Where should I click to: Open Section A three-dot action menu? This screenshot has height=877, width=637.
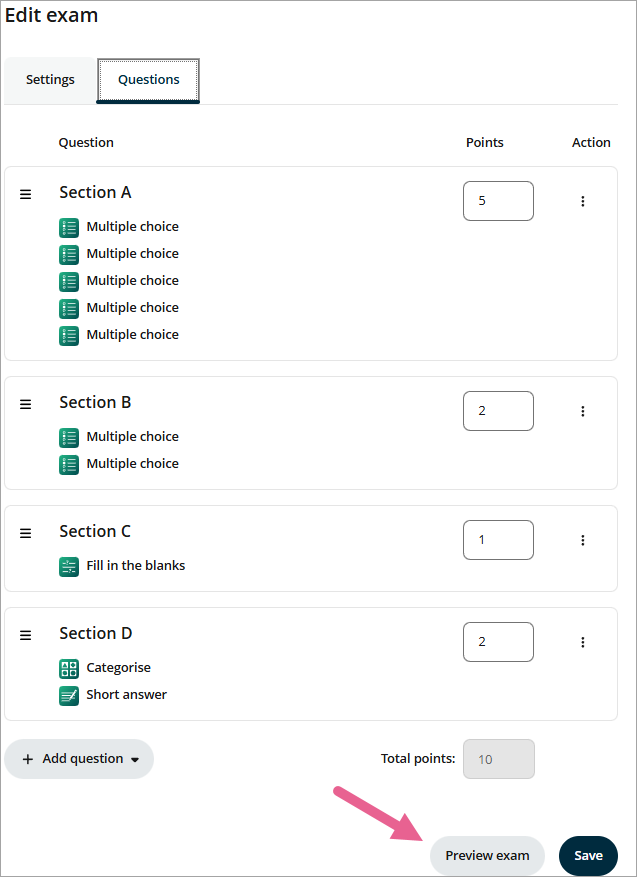pyautogui.click(x=583, y=201)
